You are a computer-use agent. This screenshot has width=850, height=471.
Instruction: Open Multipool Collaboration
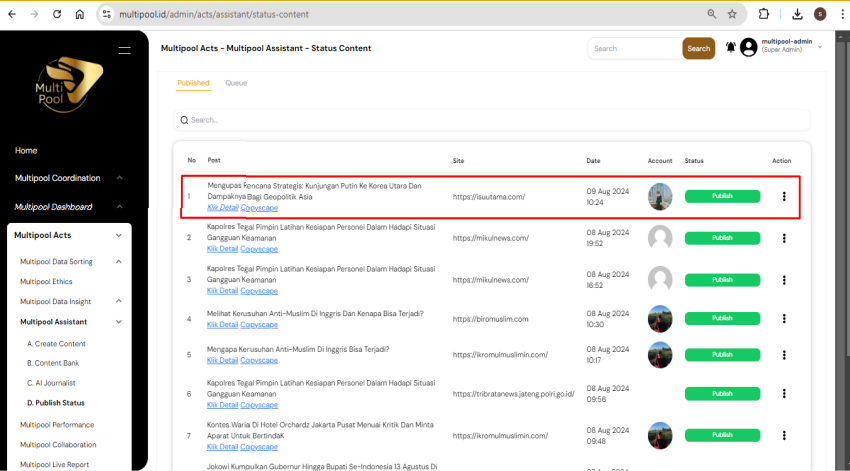click(x=58, y=444)
